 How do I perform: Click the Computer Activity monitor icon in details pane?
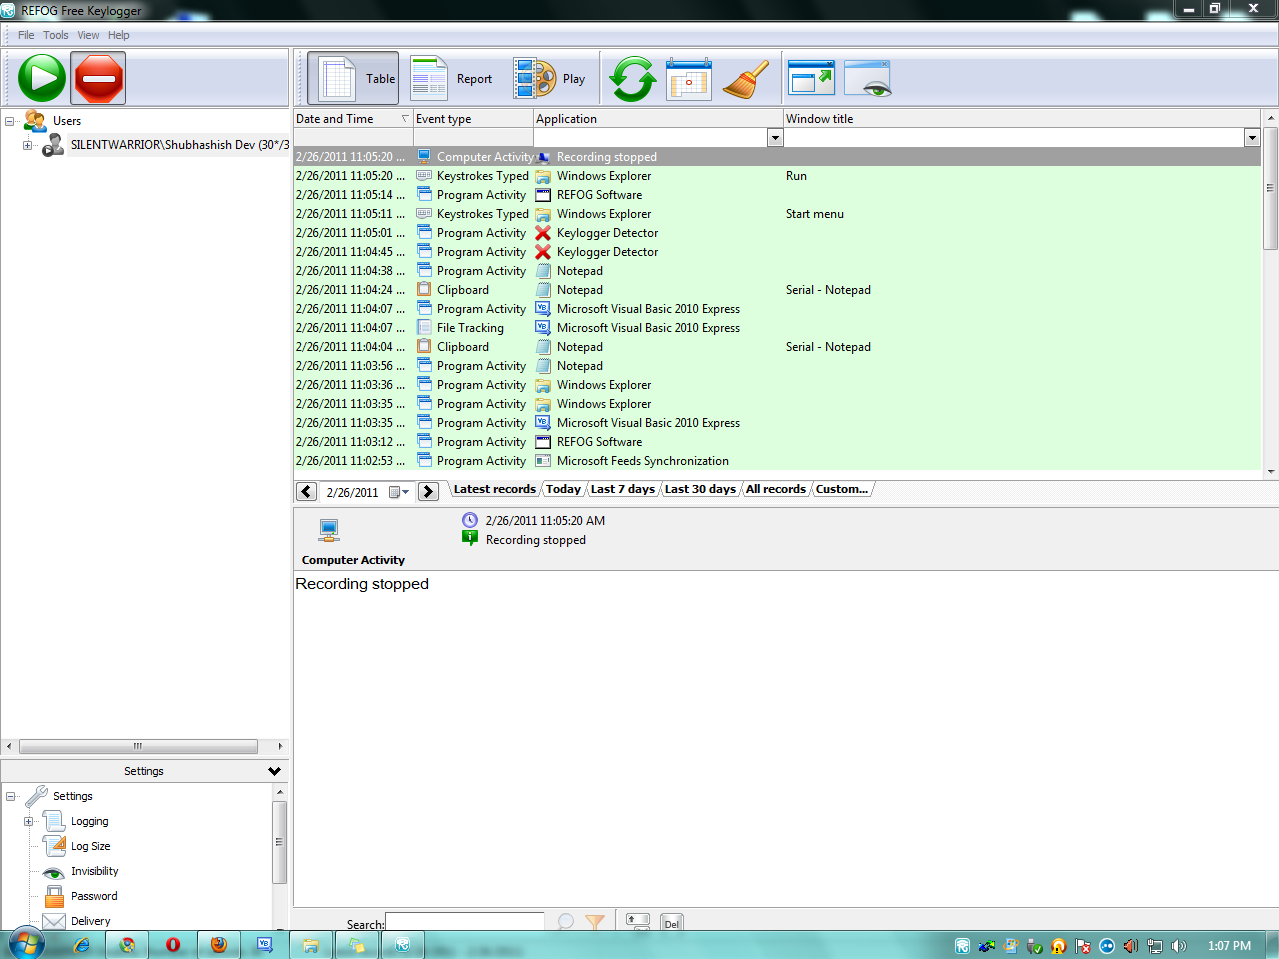[x=329, y=530]
